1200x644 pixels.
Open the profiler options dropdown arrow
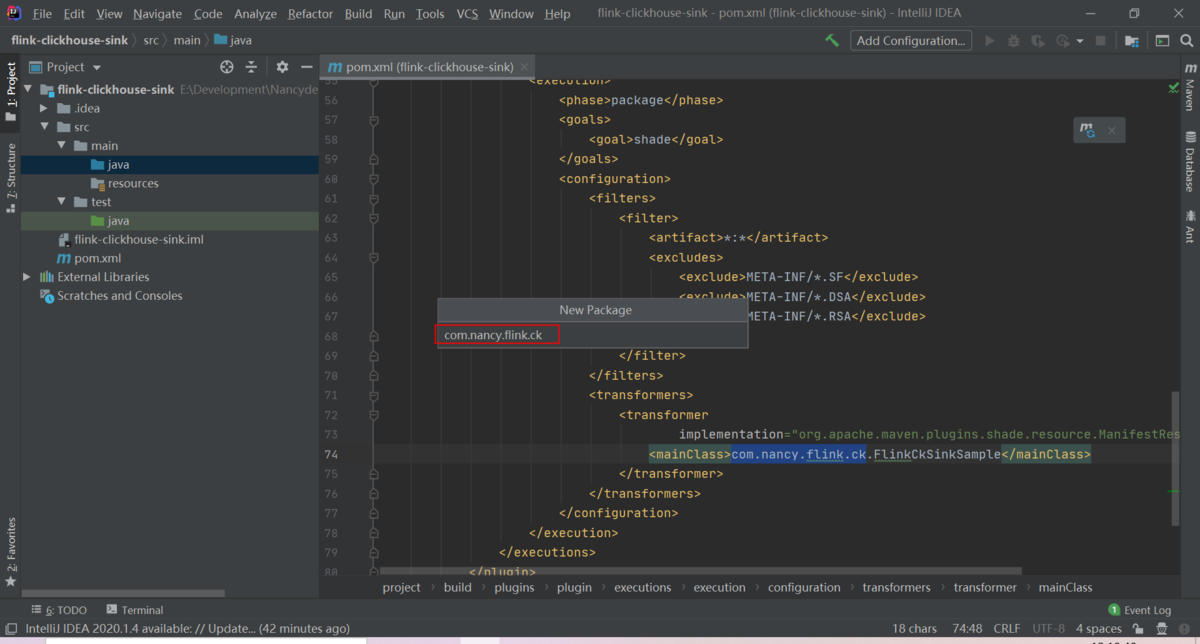(x=1079, y=42)
